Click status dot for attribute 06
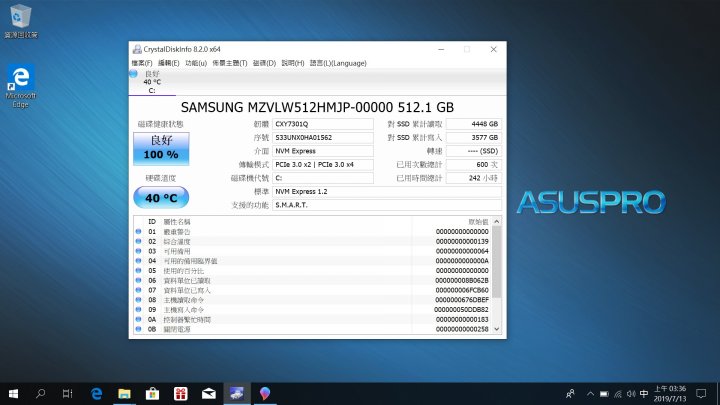Image resolution: width=720 pixels, height=405 pixels. coord(138,280)
